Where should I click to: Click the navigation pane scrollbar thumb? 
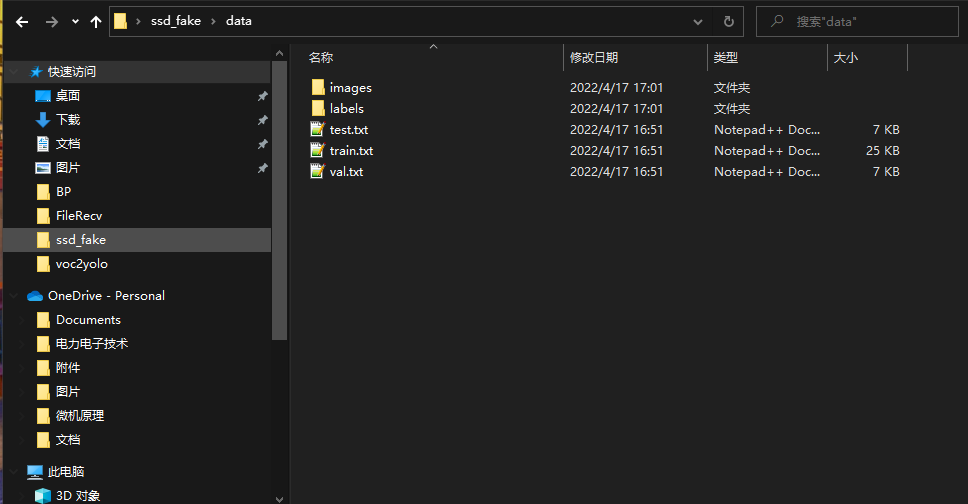(279, 201)
